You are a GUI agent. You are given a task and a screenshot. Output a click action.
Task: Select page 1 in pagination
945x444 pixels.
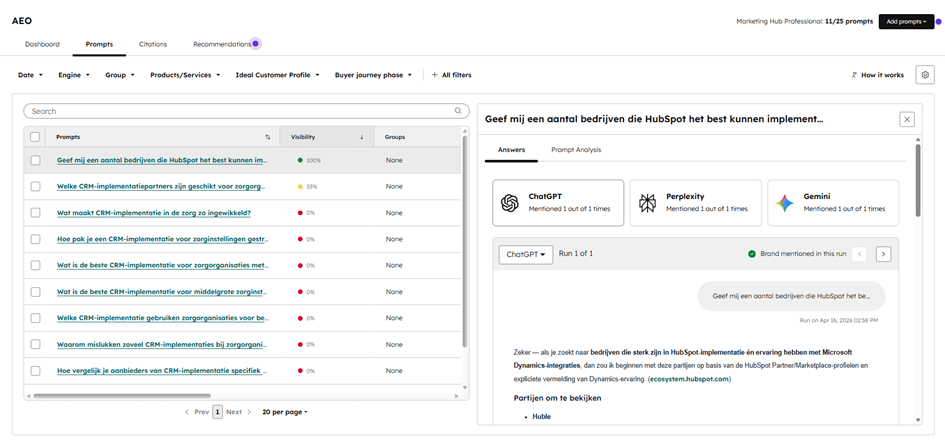coord(218,412)
